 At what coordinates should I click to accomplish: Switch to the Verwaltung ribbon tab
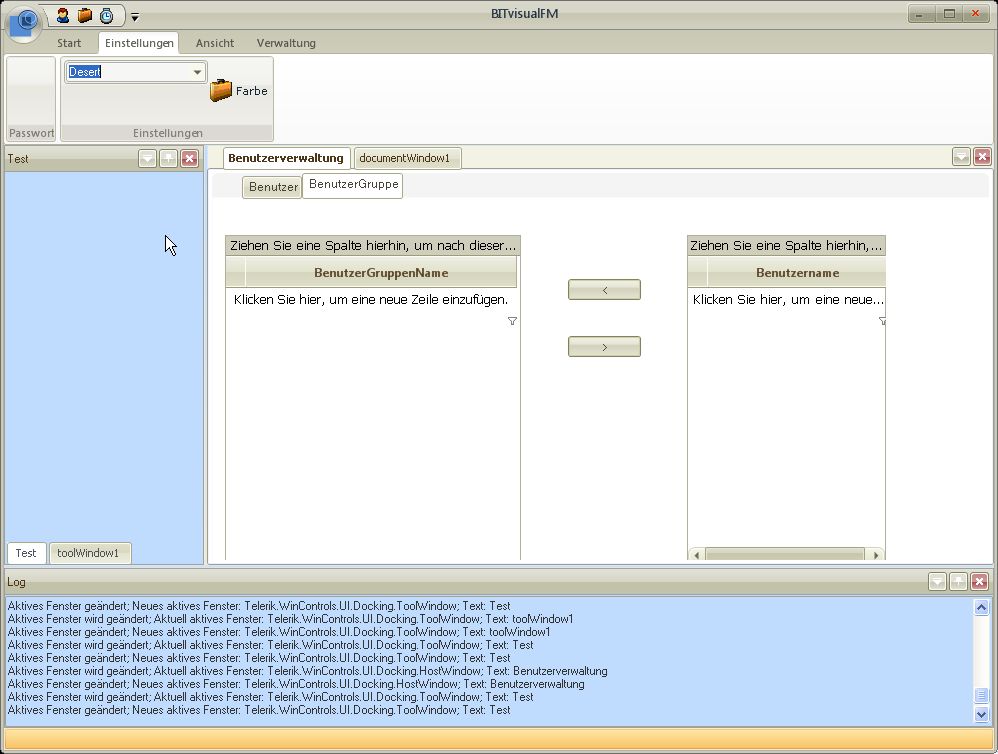(x=286, y=43)
